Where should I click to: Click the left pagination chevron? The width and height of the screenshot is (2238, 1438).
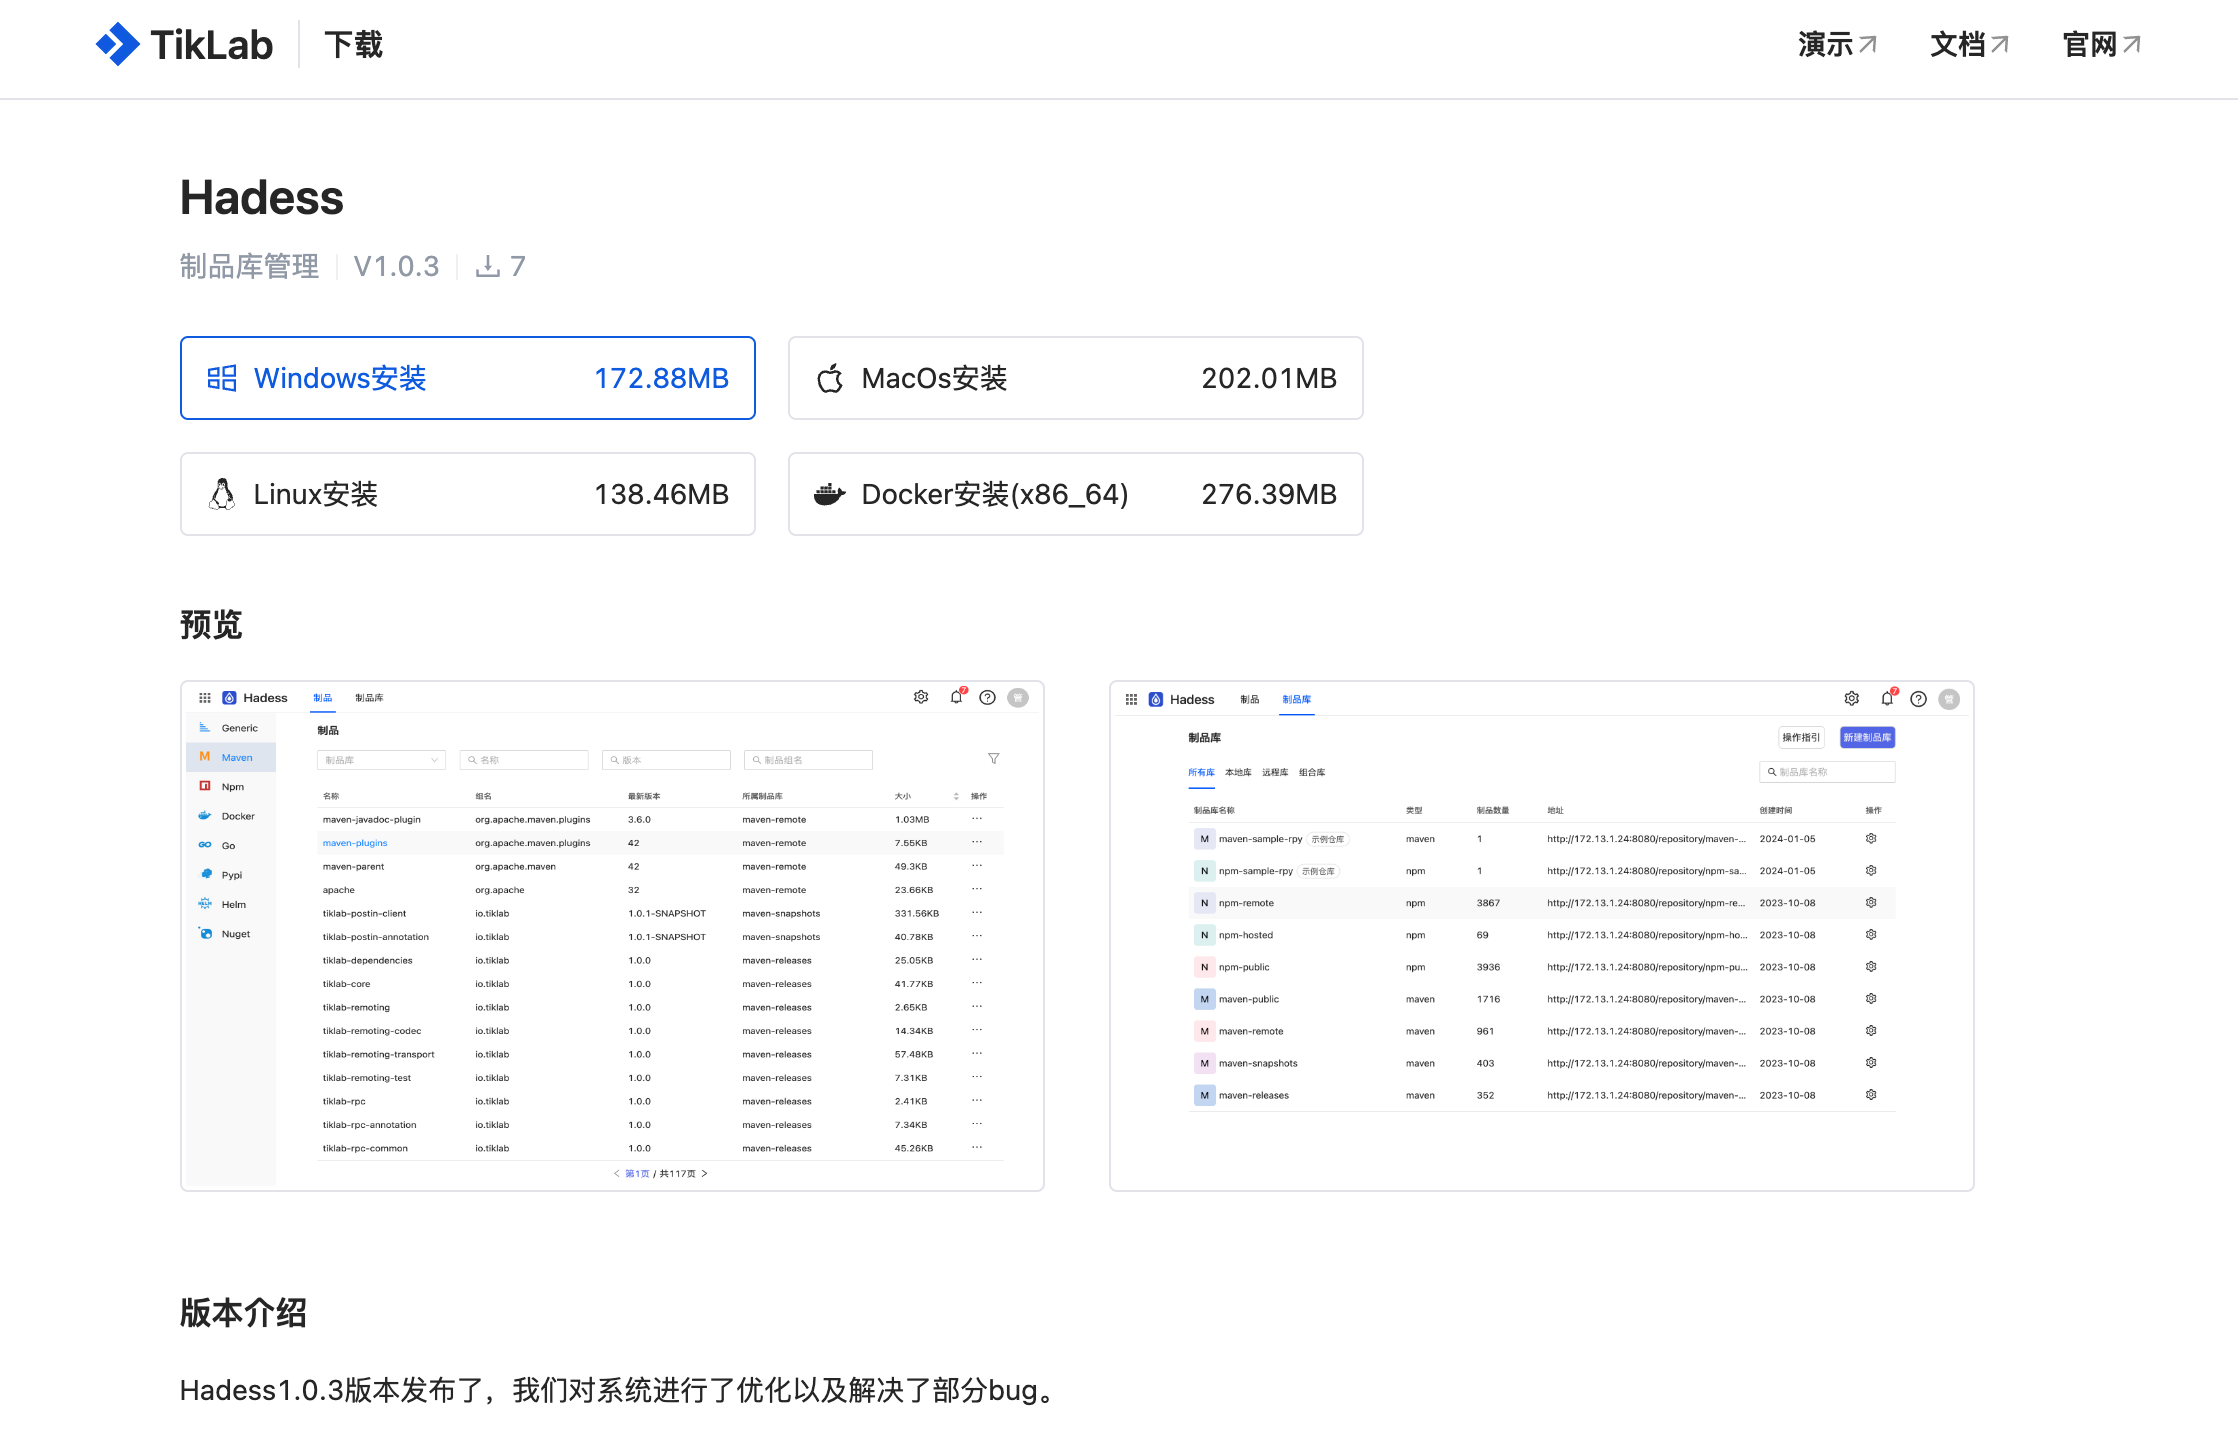[x=616, y=1173]
